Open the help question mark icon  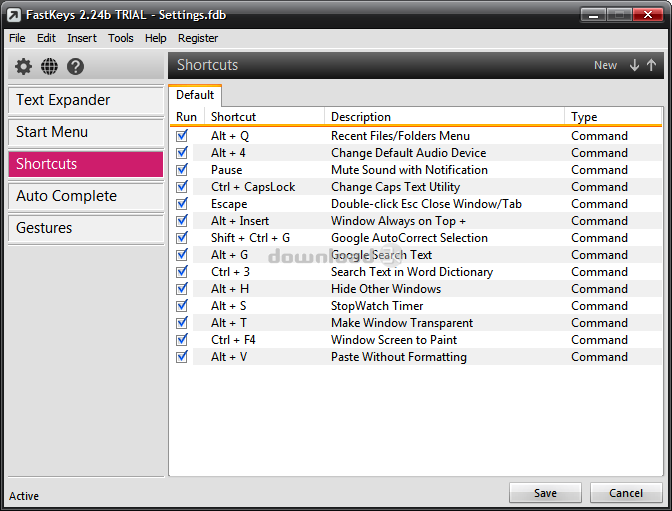(75, 66)
